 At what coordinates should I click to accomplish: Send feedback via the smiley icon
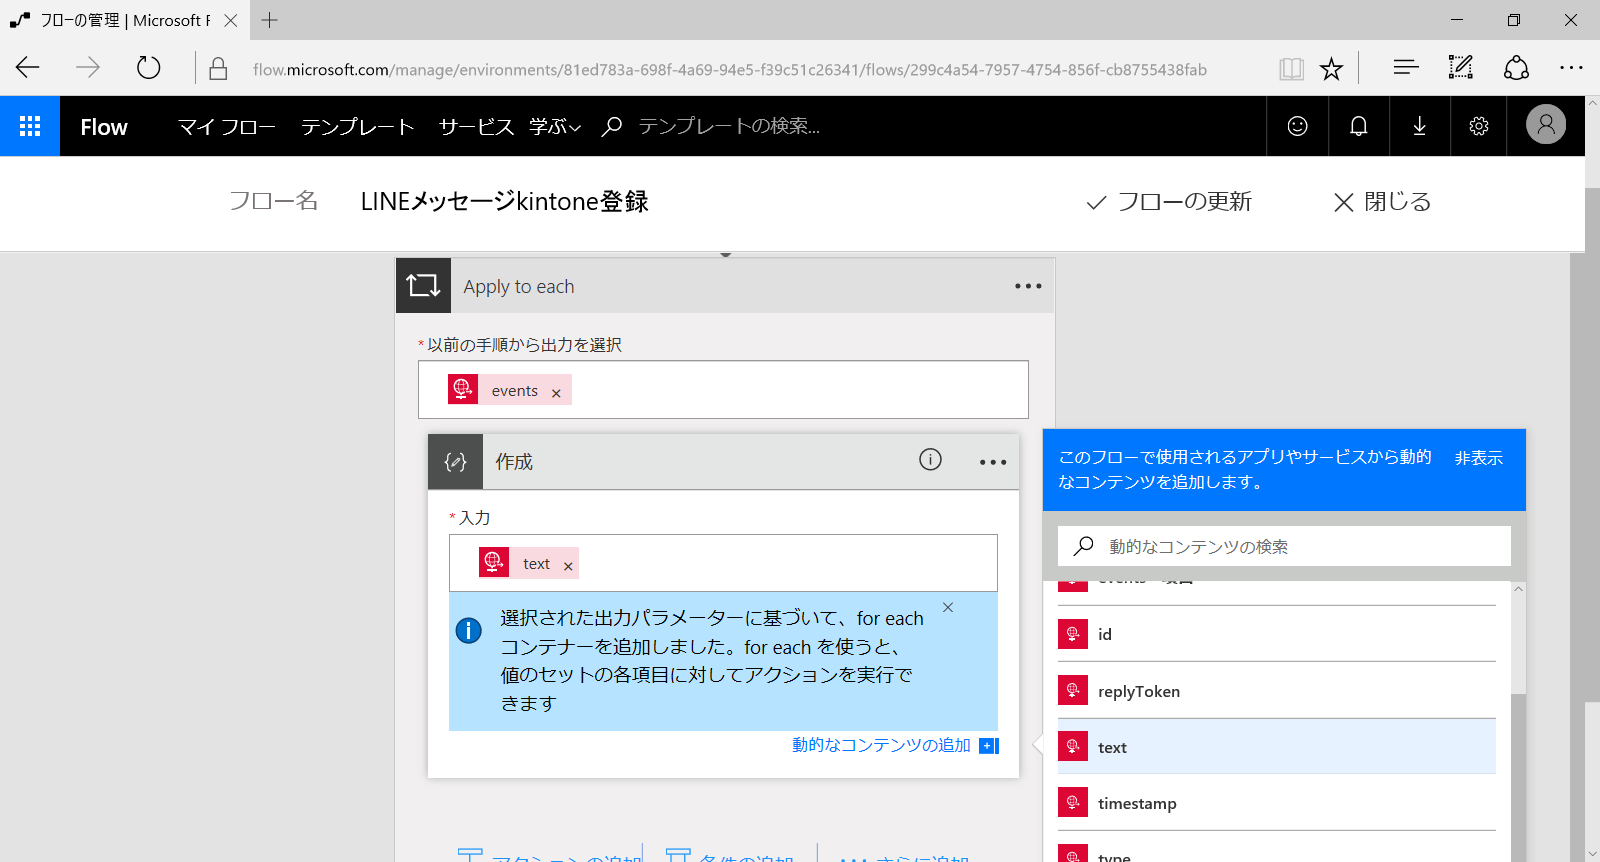[1297, 126]
